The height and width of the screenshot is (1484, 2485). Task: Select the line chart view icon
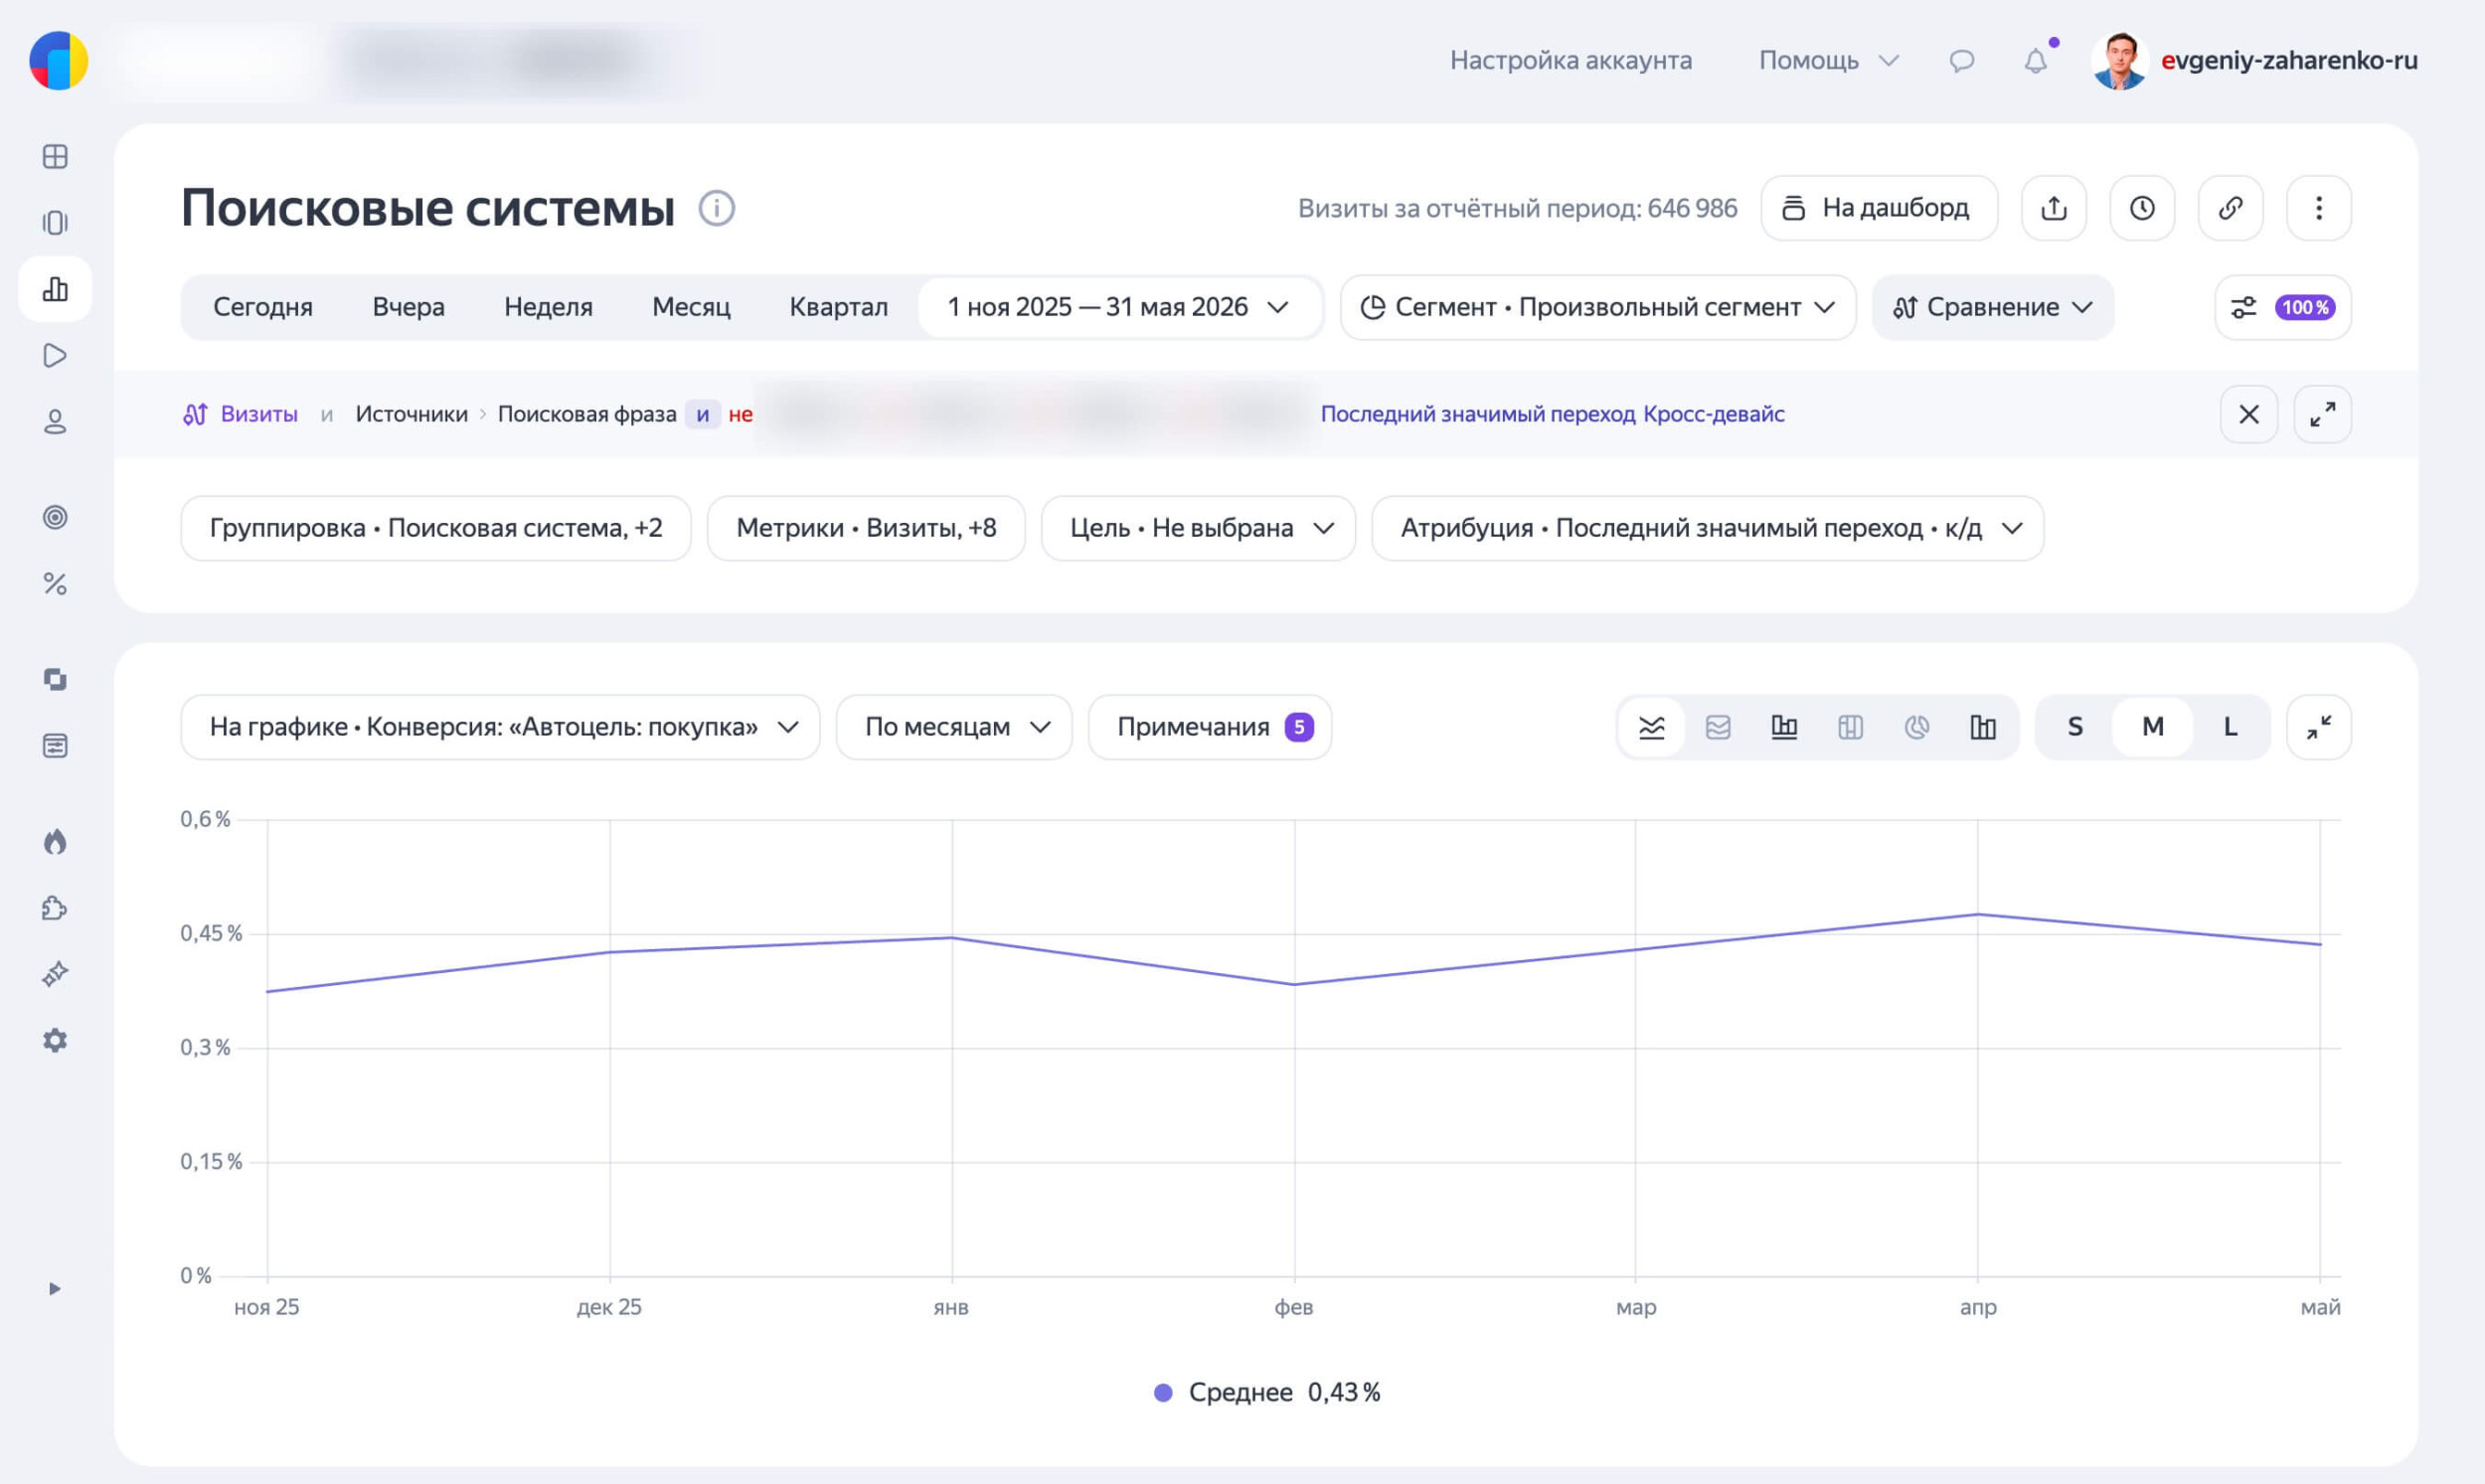[1652, 727]
